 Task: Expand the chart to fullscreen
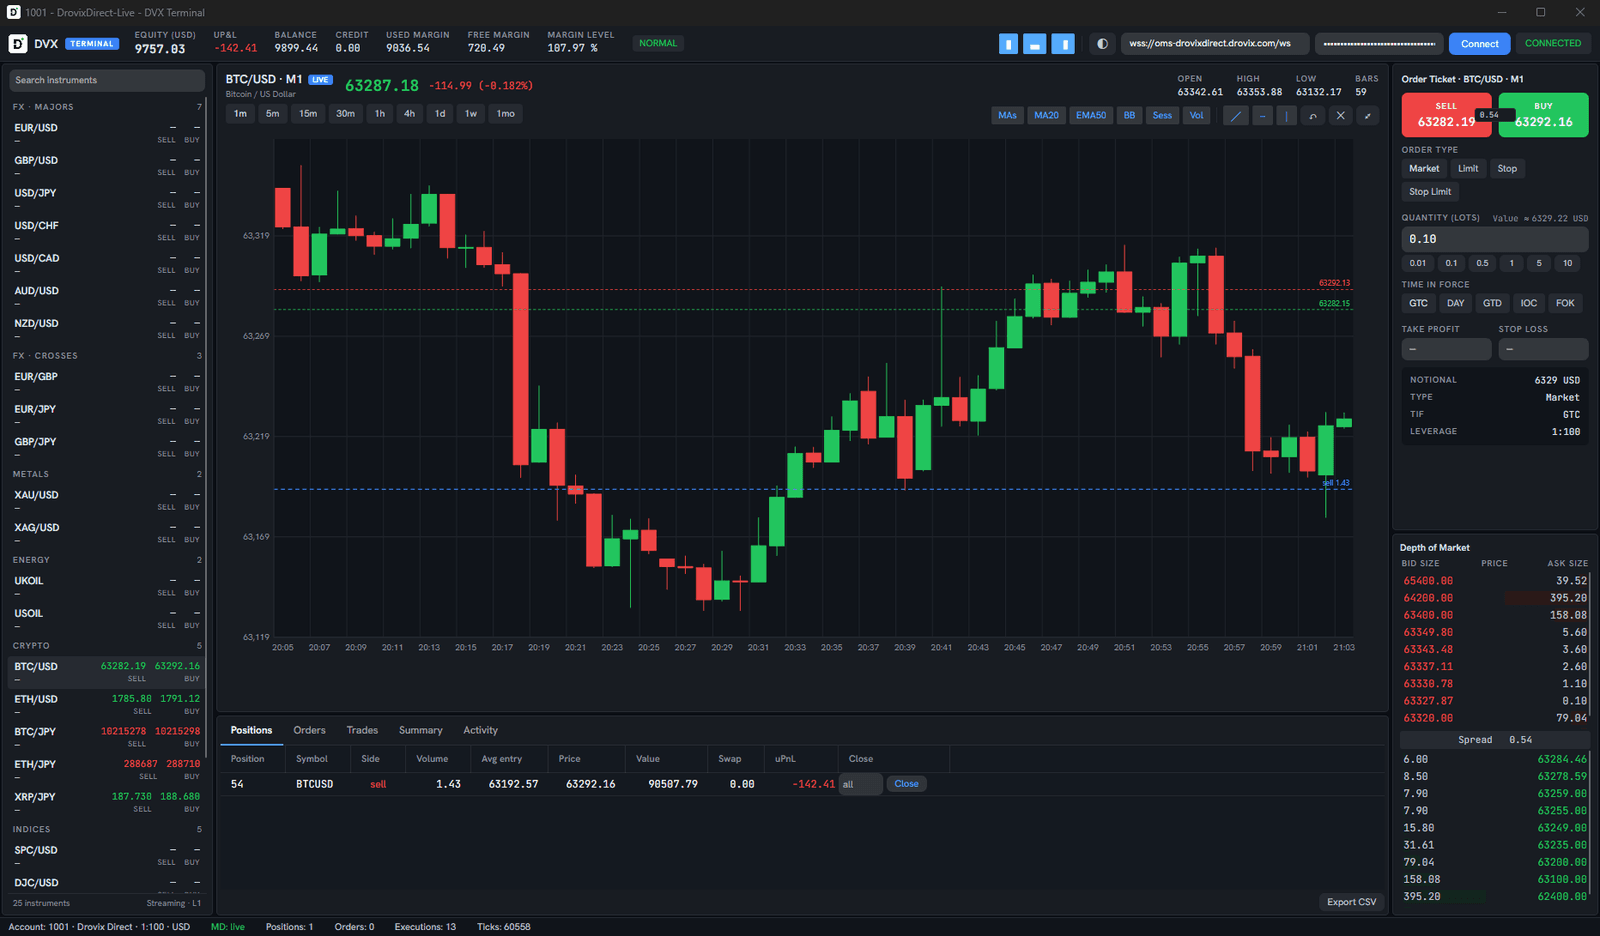tap(1367, 116)
